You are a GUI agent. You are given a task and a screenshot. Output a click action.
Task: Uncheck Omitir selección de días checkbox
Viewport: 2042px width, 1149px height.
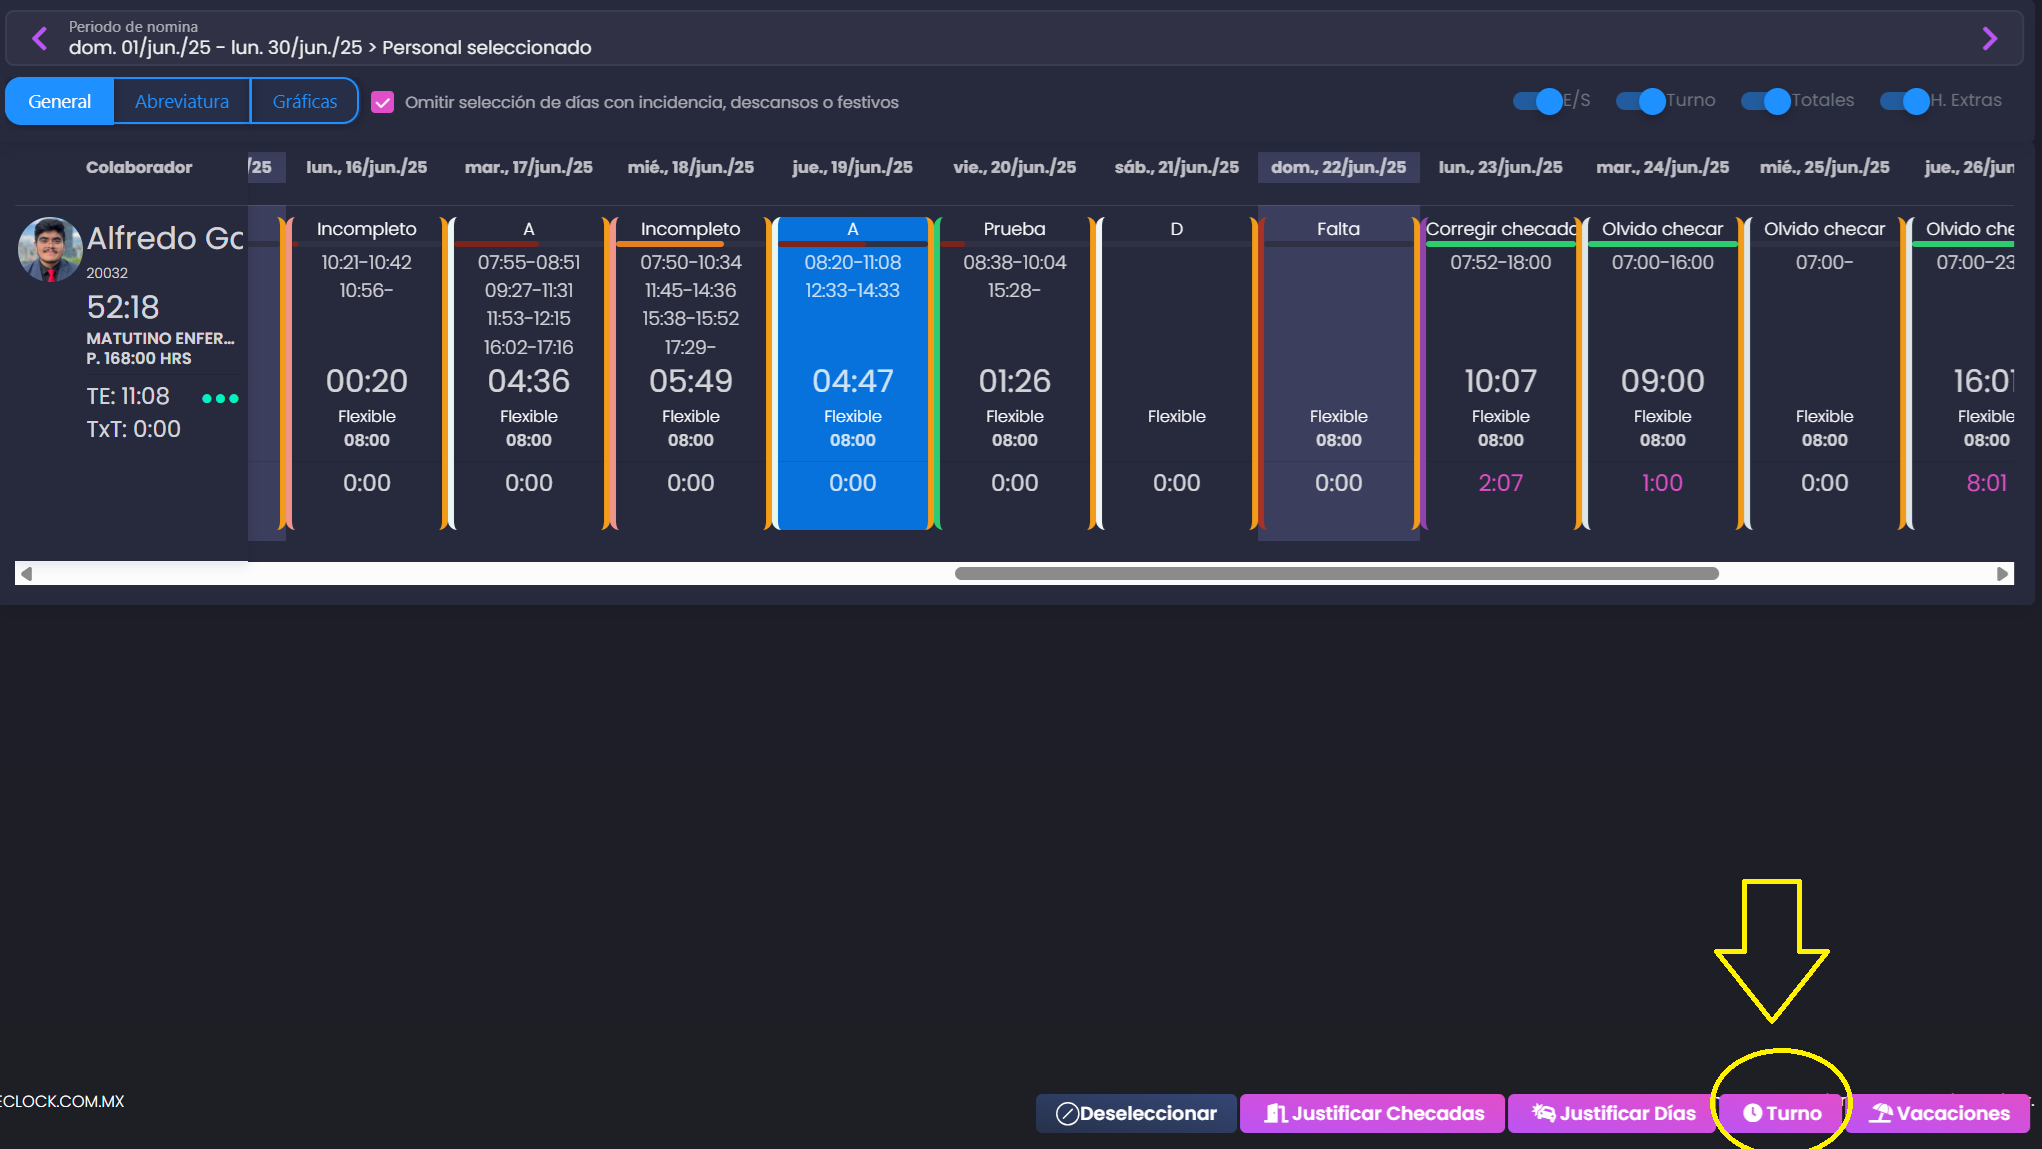click(x=382, y=102)
